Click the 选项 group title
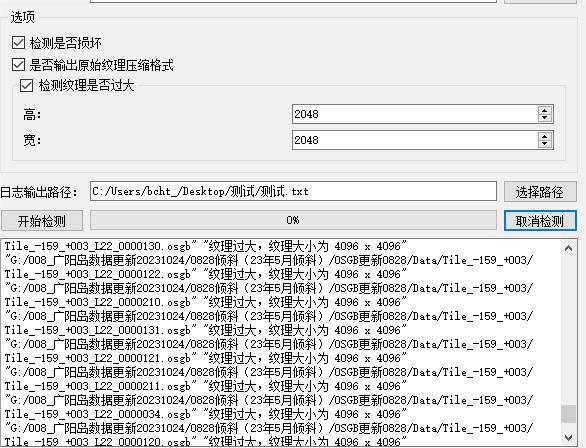Viewport: 586px width, 448px height. 23,17
